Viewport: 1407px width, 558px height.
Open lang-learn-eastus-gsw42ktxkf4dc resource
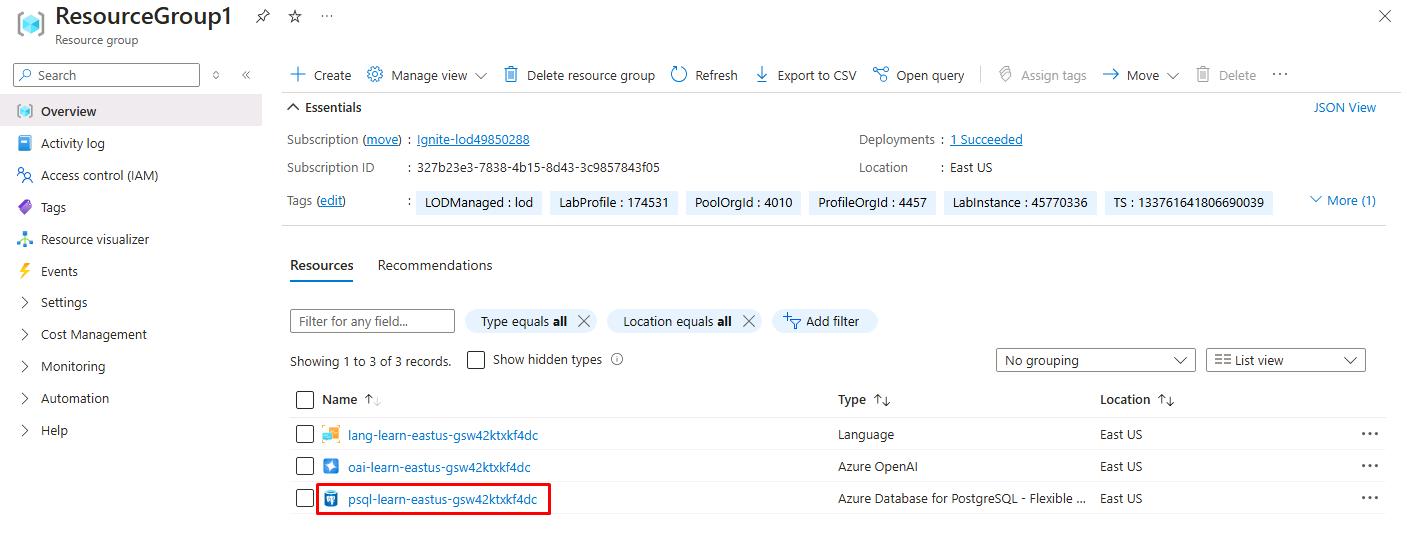coord(443,435)
